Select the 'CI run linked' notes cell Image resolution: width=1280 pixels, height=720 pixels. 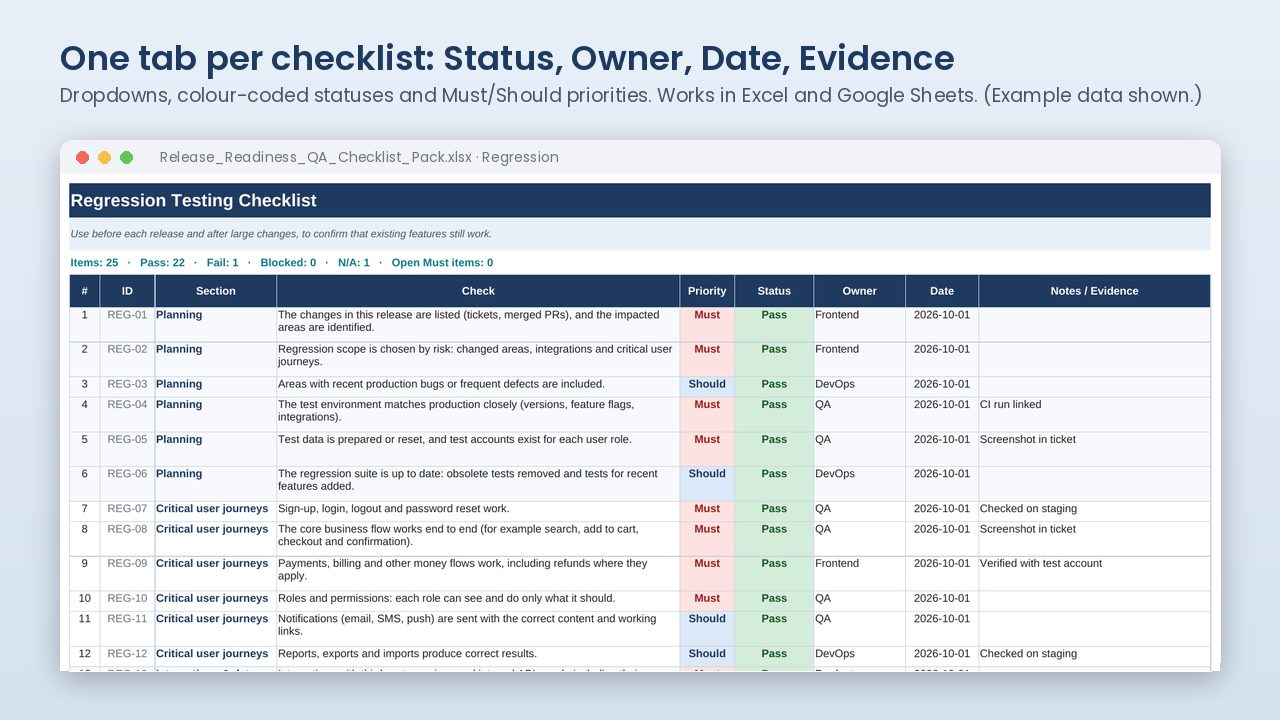click(1094, 414)
